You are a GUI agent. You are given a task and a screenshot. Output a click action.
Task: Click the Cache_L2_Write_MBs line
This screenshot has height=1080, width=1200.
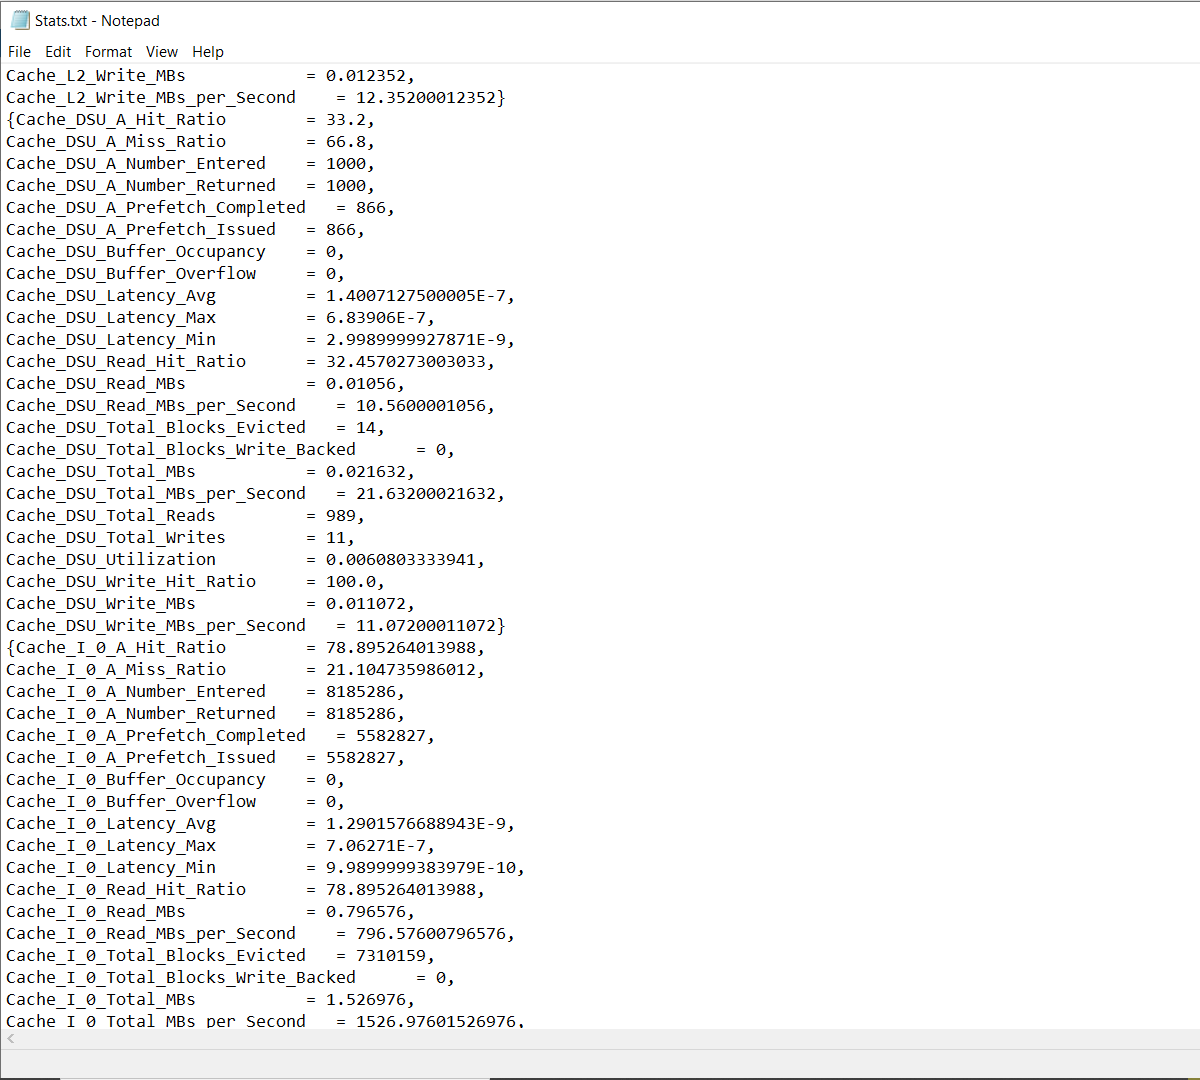210,76
